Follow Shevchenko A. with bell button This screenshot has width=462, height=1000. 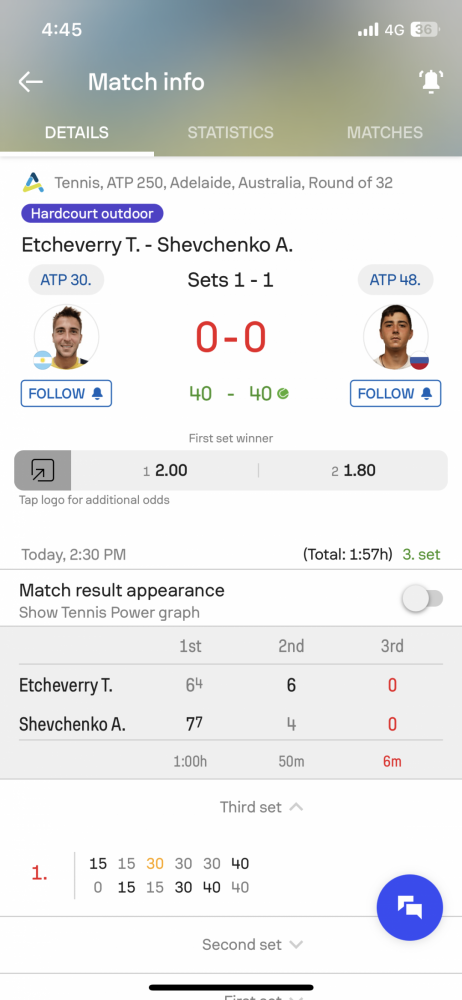coord(396,393)
